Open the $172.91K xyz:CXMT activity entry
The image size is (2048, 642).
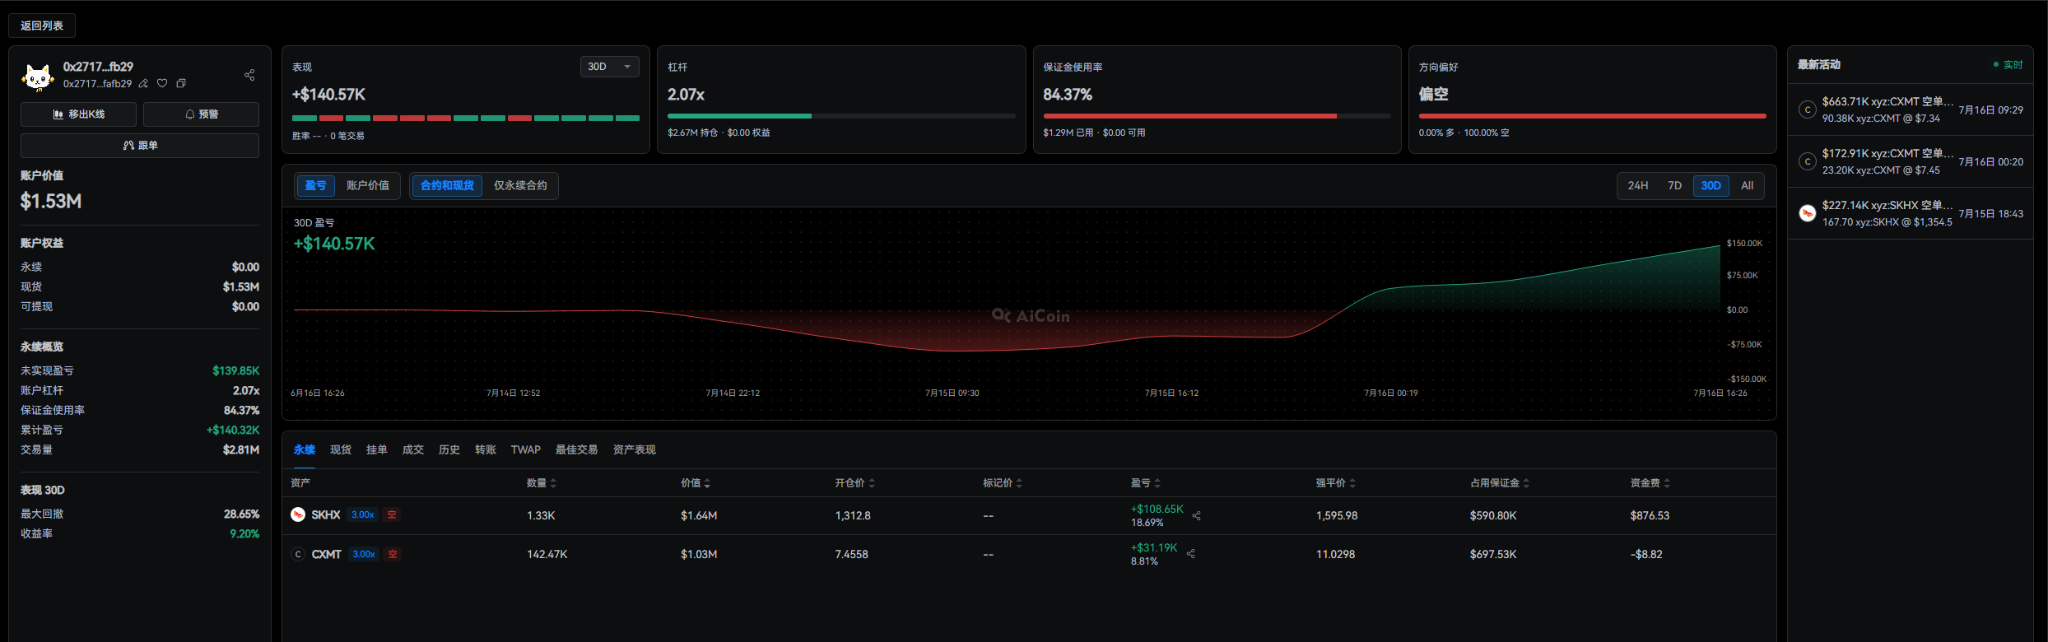tap(1910, 162)
